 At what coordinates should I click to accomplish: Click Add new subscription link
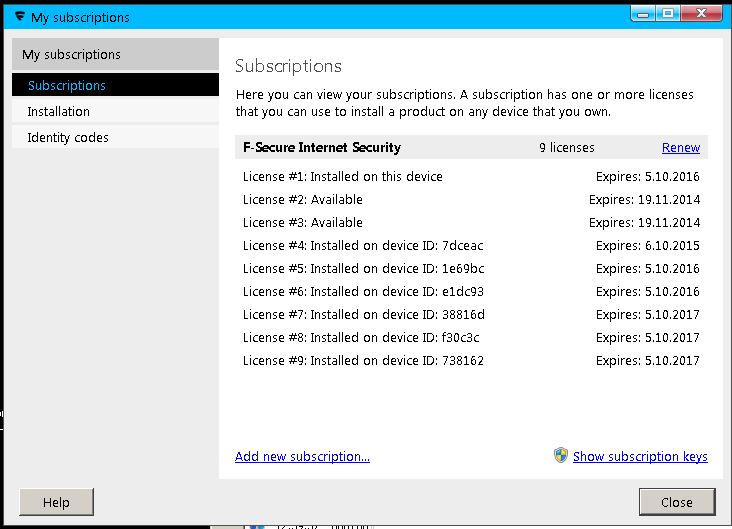pos(302,456)
